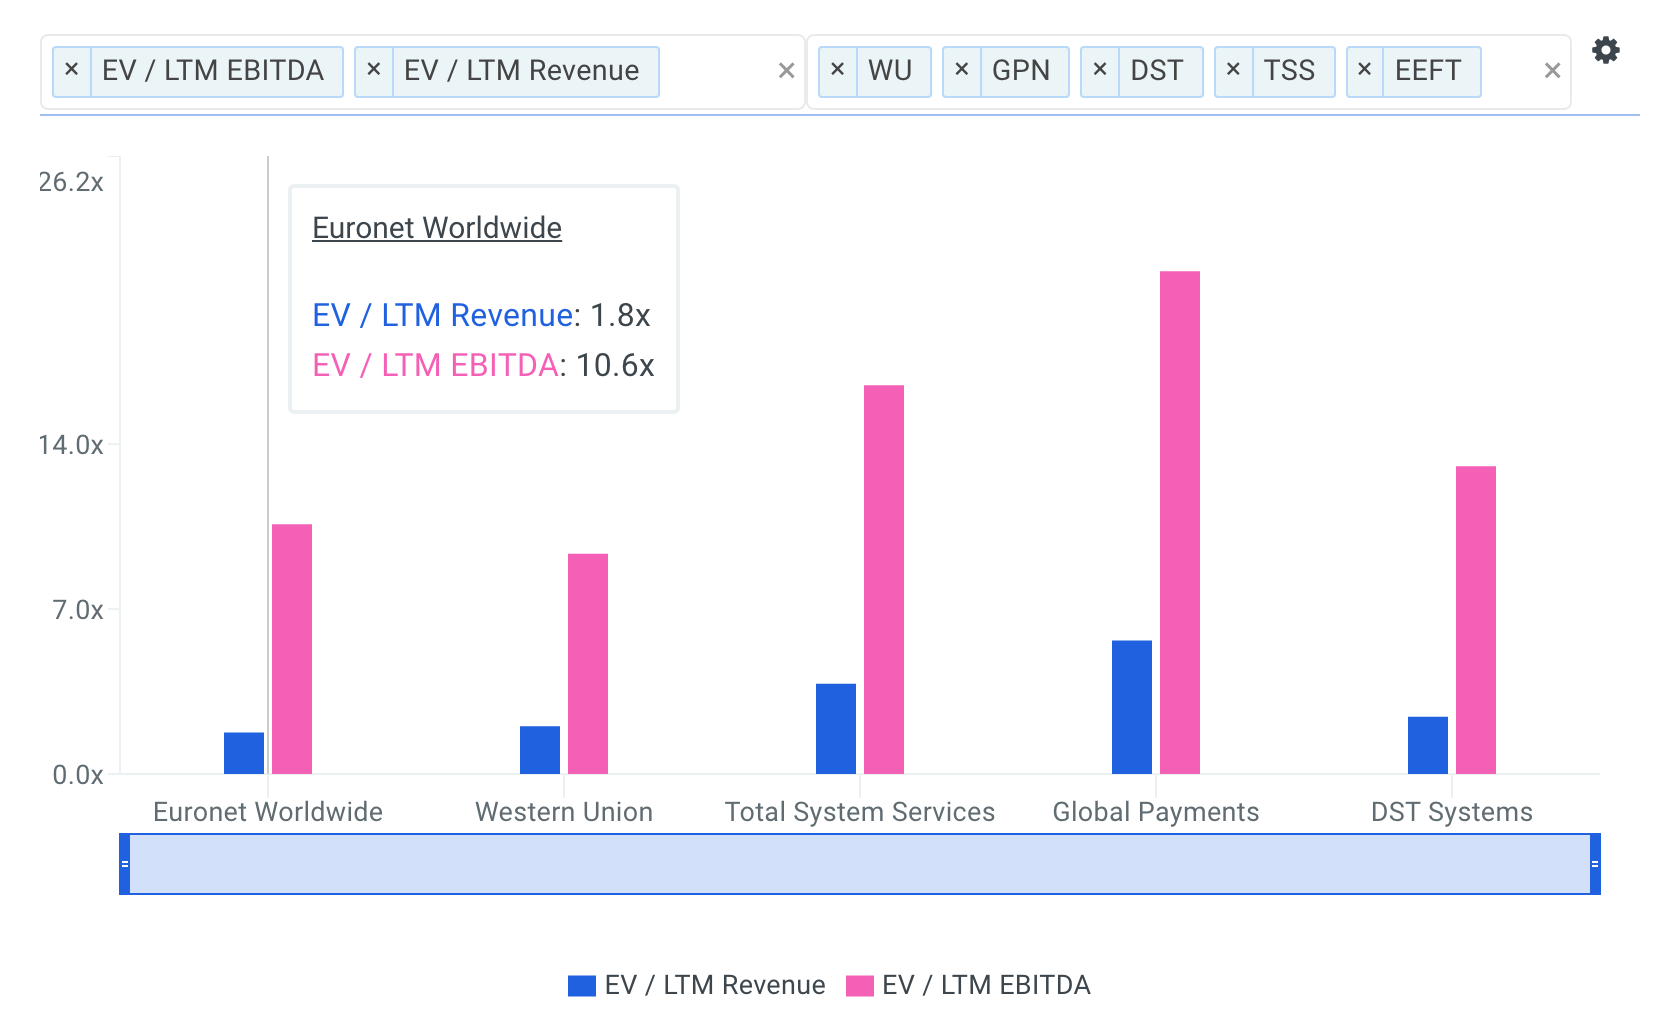This screenshot has height=1034, width=1670.
Task: Click the Total System Services axis label
Action: 860,812
